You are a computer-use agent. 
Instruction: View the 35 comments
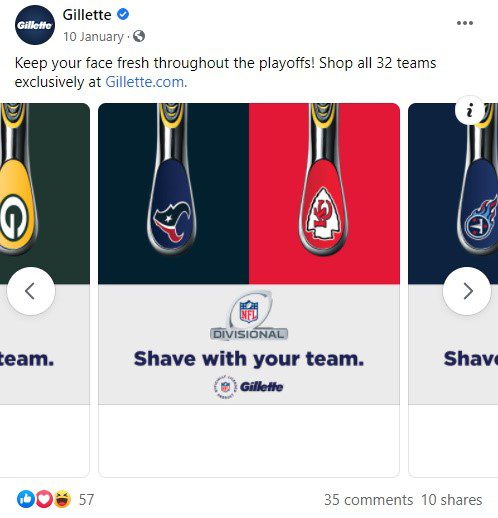tap(368, 500)
